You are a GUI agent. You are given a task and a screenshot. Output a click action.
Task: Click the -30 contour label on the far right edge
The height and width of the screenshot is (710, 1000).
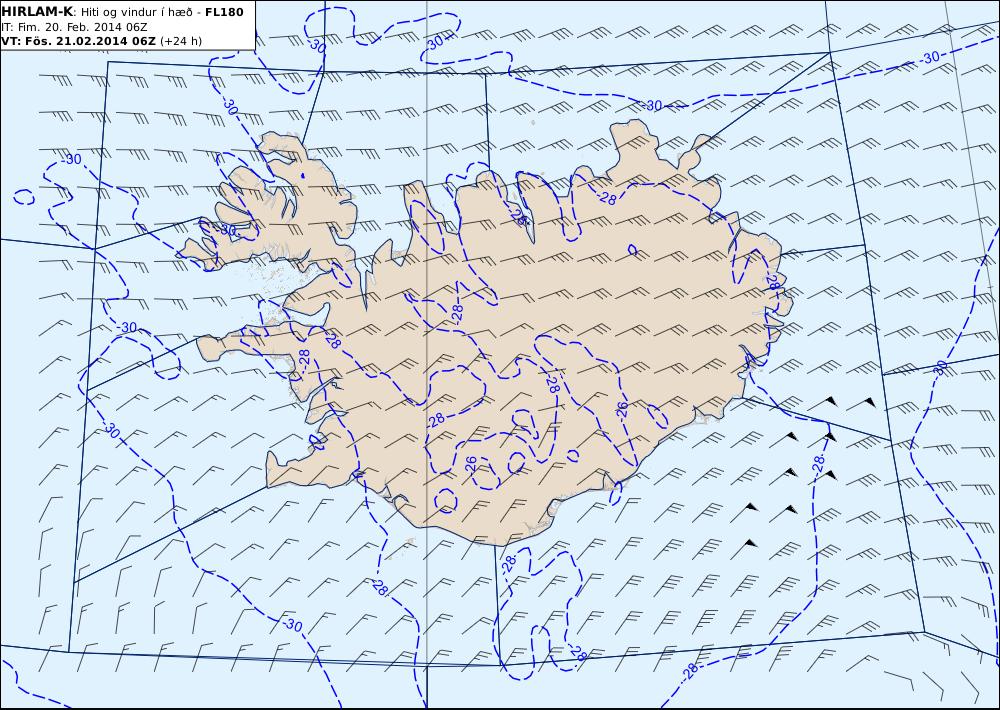[x=939, y=368]
